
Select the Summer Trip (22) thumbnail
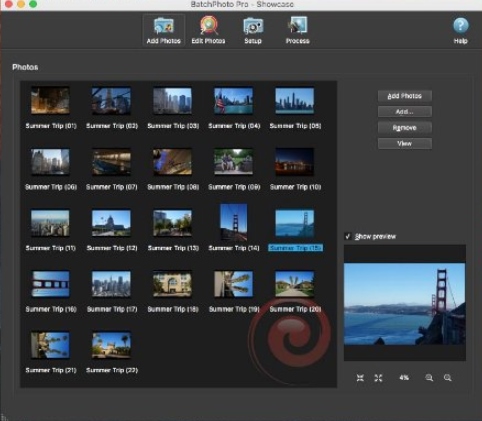tap(111, 345)
